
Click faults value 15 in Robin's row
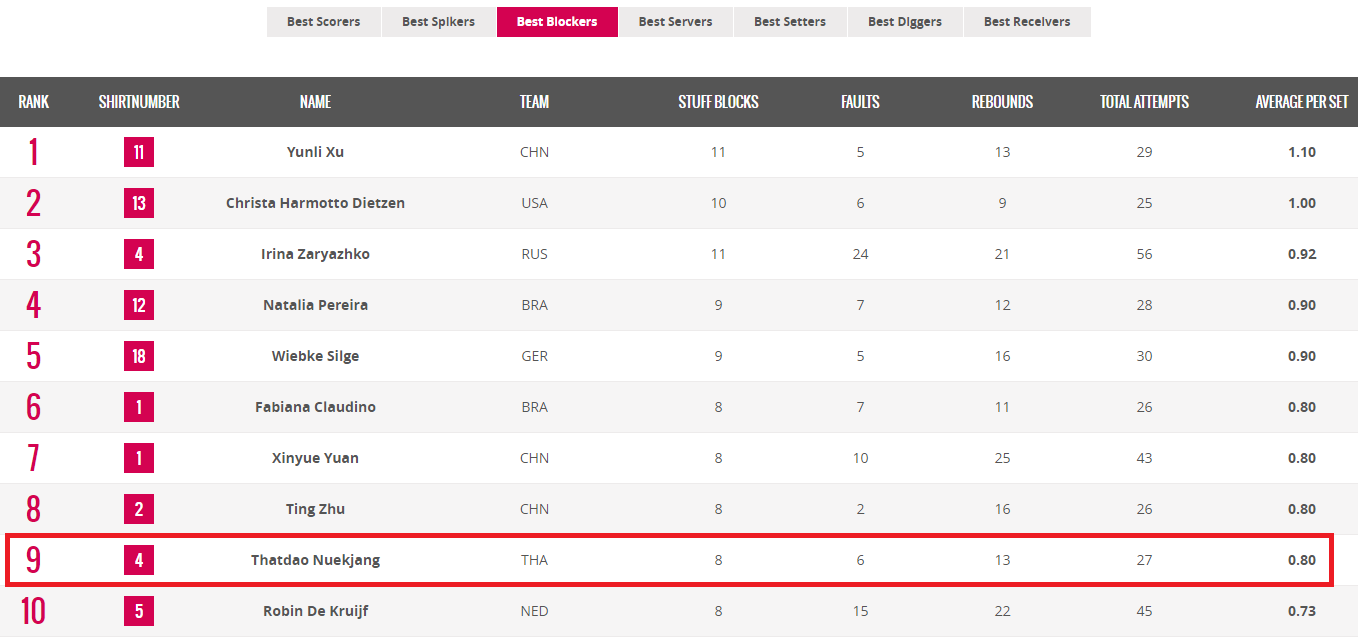[x=860, y=611]
